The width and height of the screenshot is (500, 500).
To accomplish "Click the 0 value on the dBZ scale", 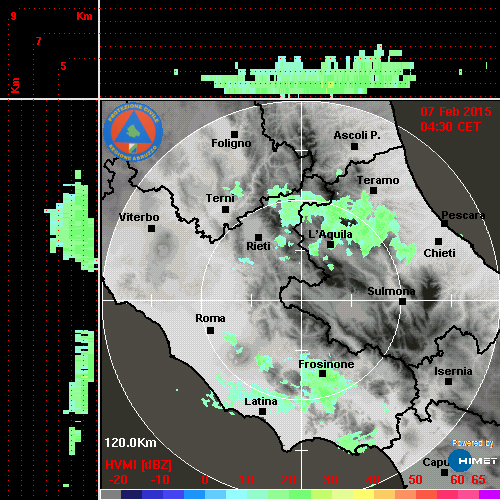I will pos(205,480).
